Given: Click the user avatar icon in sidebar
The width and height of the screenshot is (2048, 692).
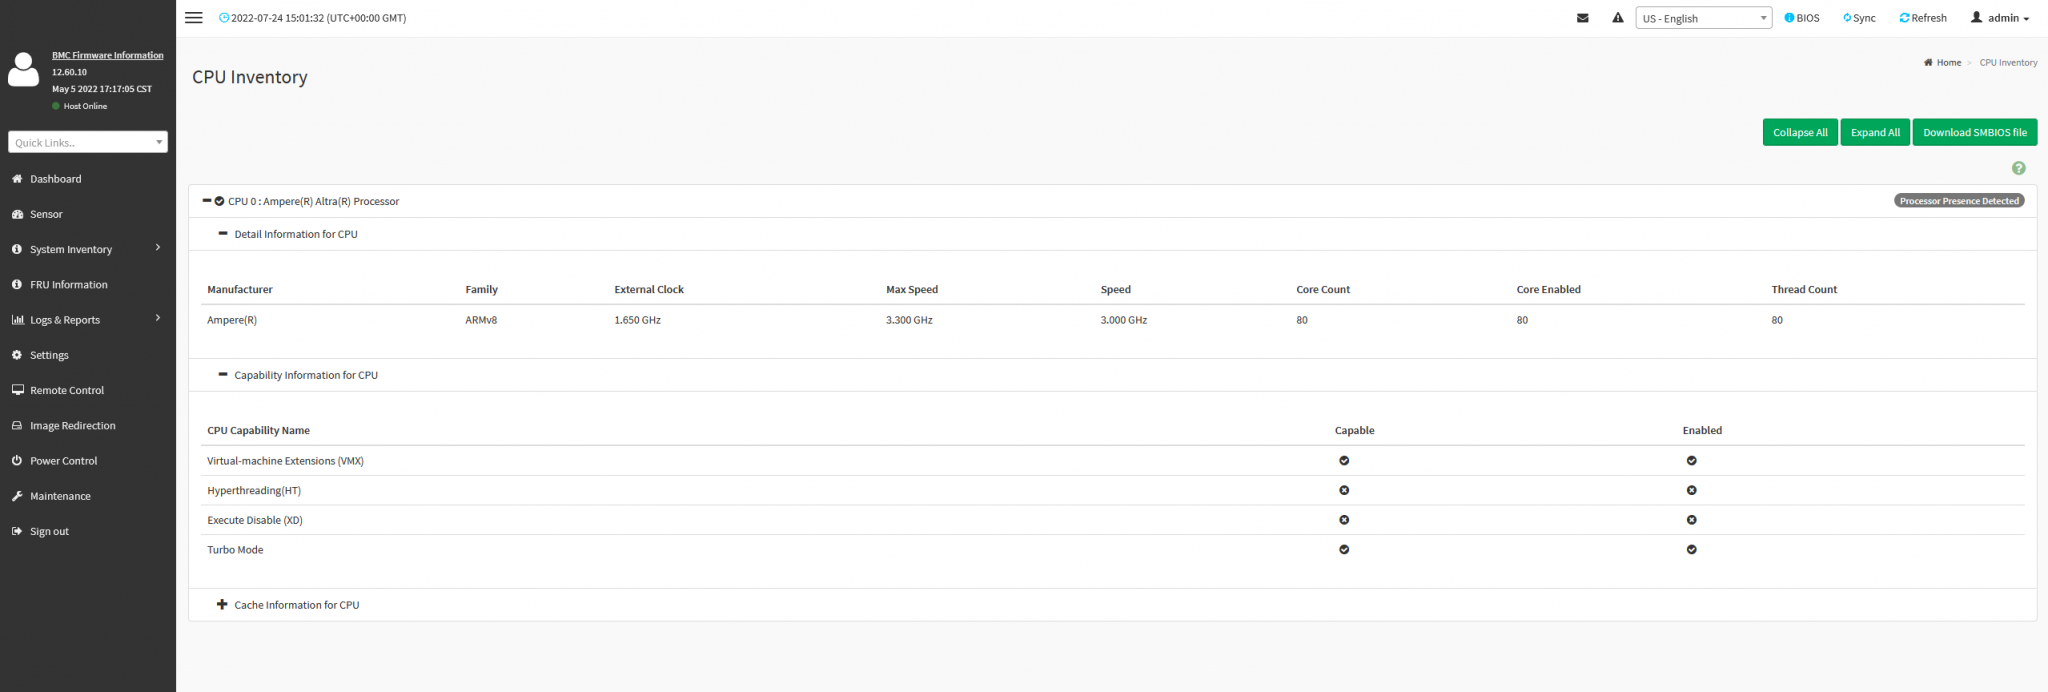Looking at the screenshot, I should click(23, 70).
